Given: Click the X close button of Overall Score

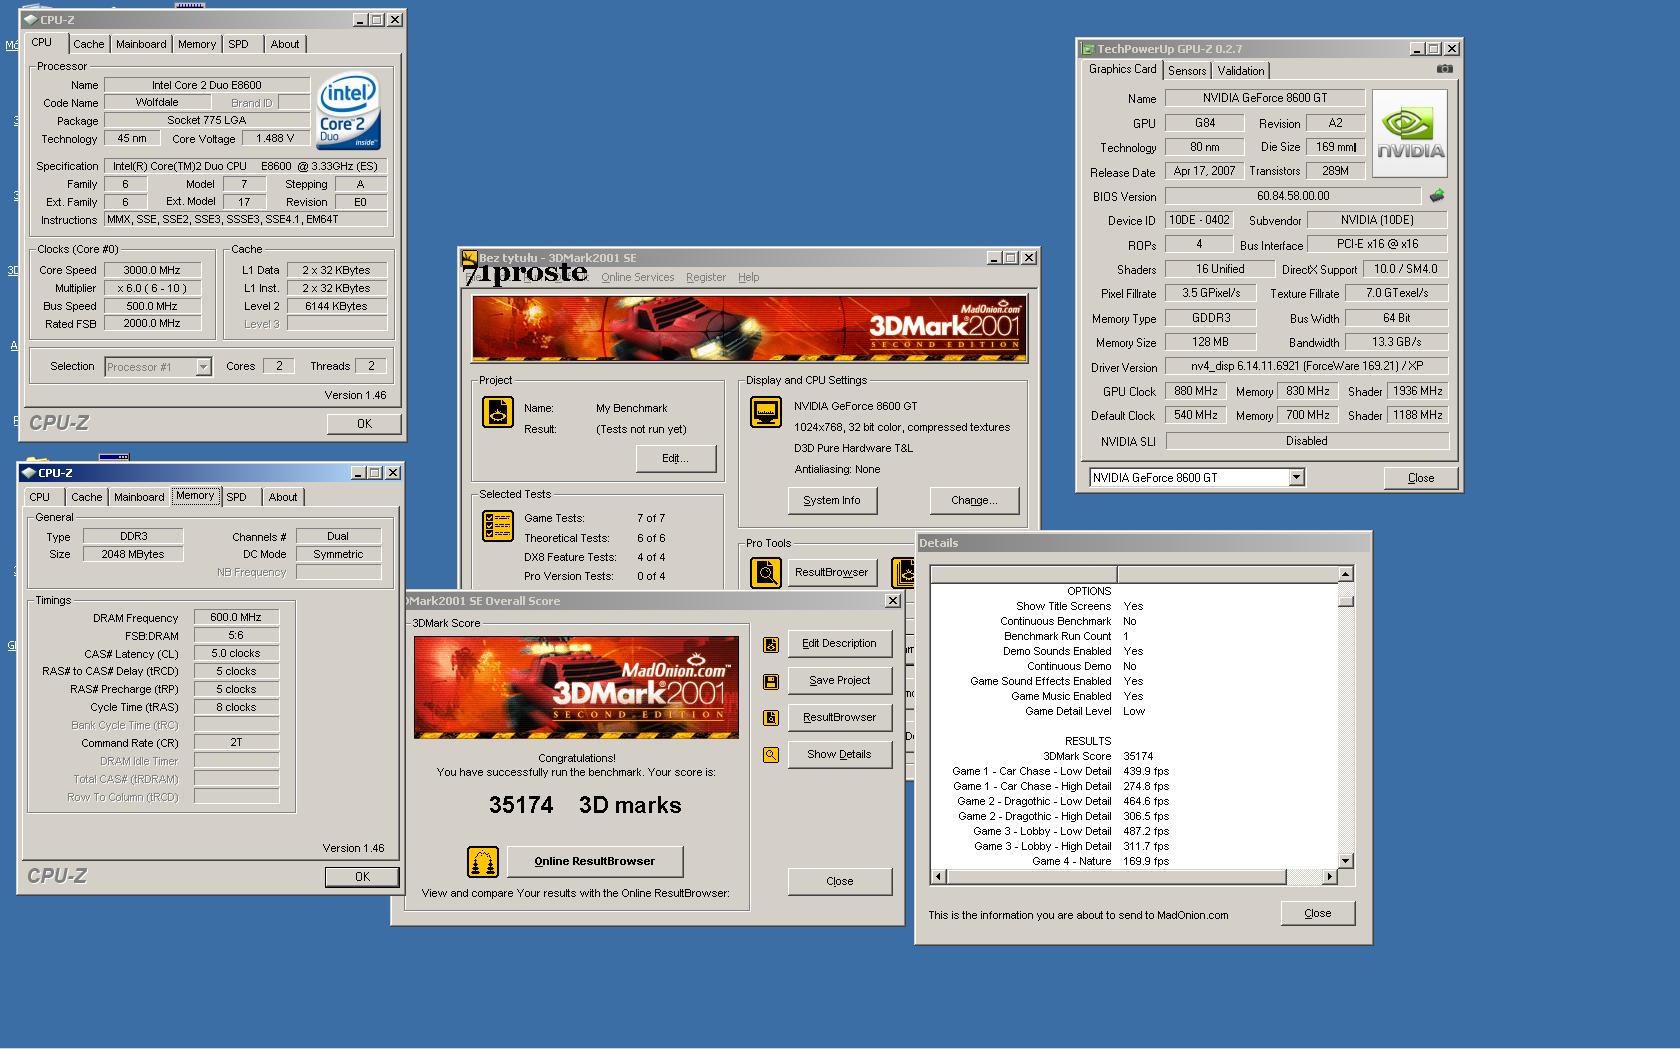Looking at the screenshot, I should (892, 601).
